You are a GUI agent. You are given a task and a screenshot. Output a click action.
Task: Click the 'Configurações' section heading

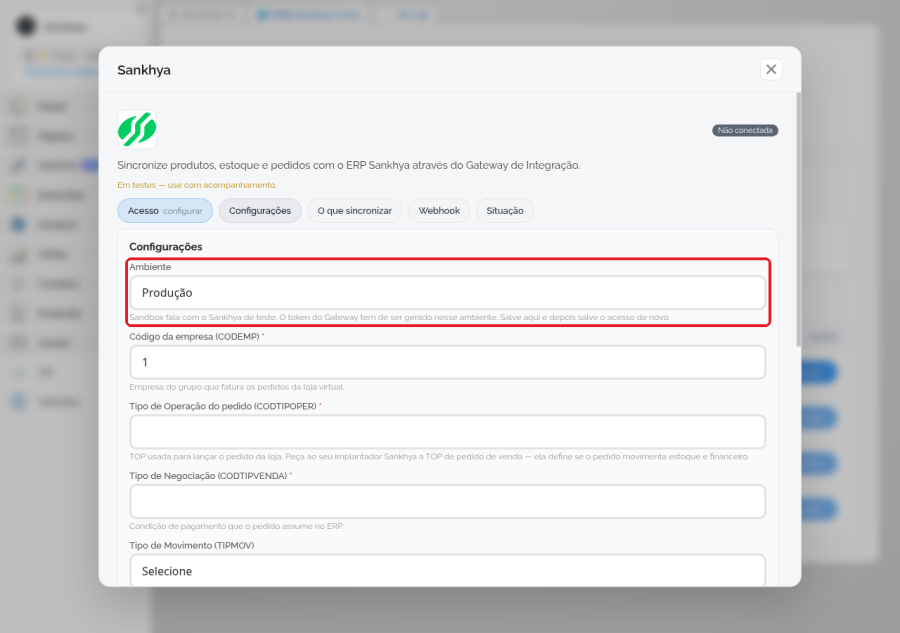coord(166,247)
